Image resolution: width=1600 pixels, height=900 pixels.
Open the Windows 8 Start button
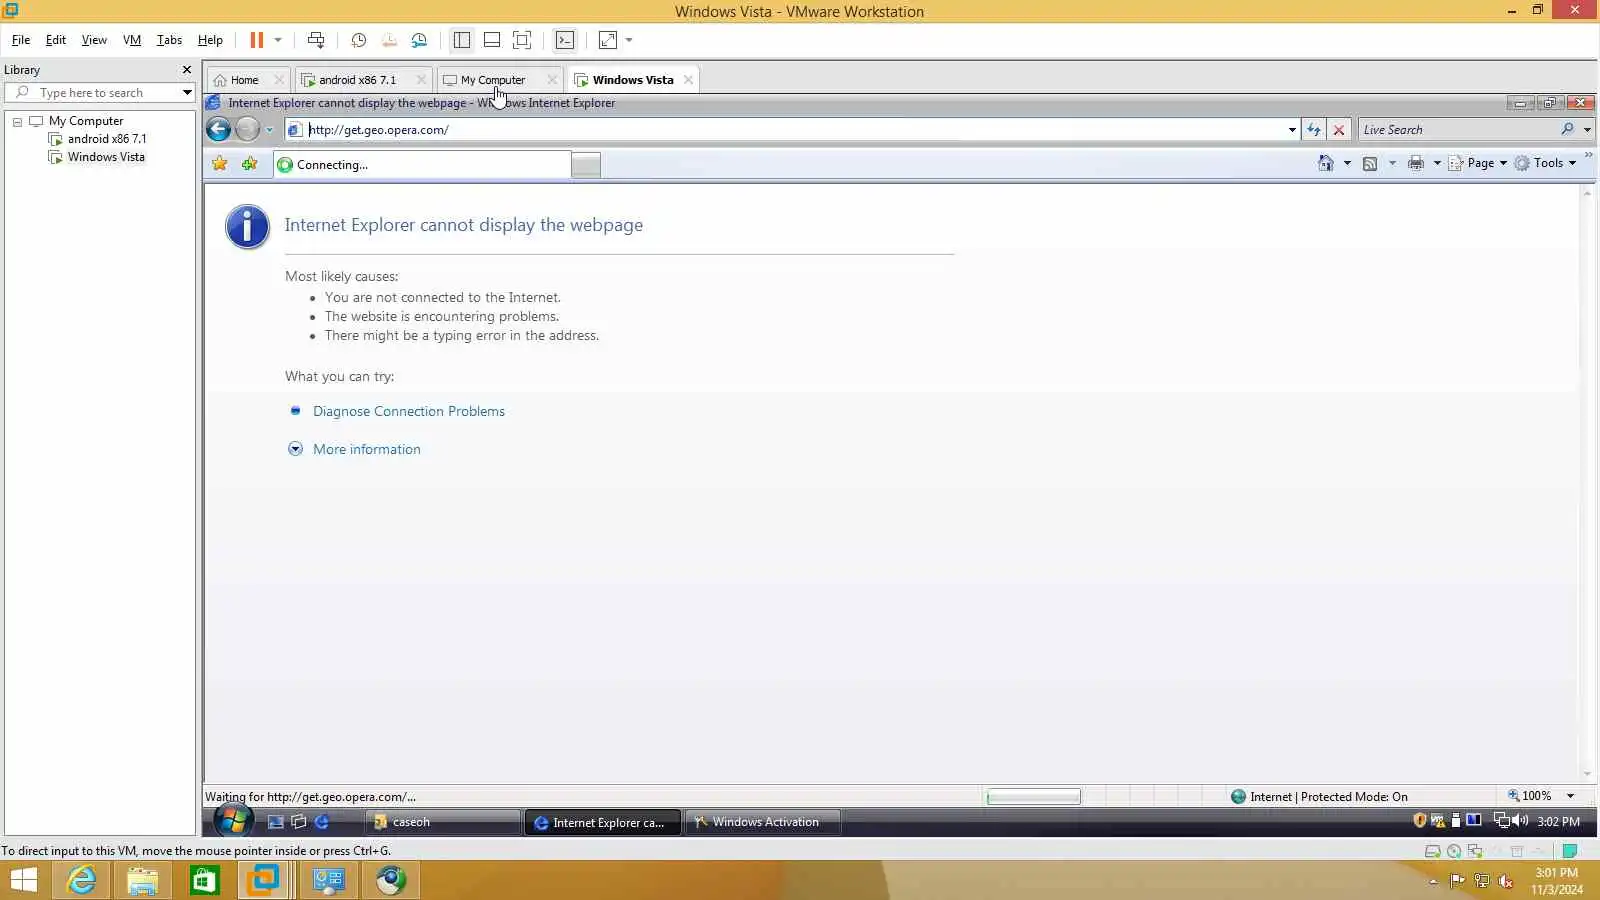pyautogui.click(x=23, y=880)
